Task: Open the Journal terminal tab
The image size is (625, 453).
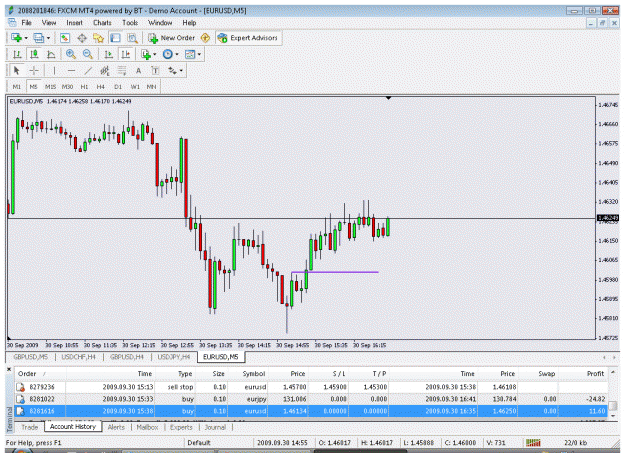Action: pyautogui.click(x=215, y=427)
